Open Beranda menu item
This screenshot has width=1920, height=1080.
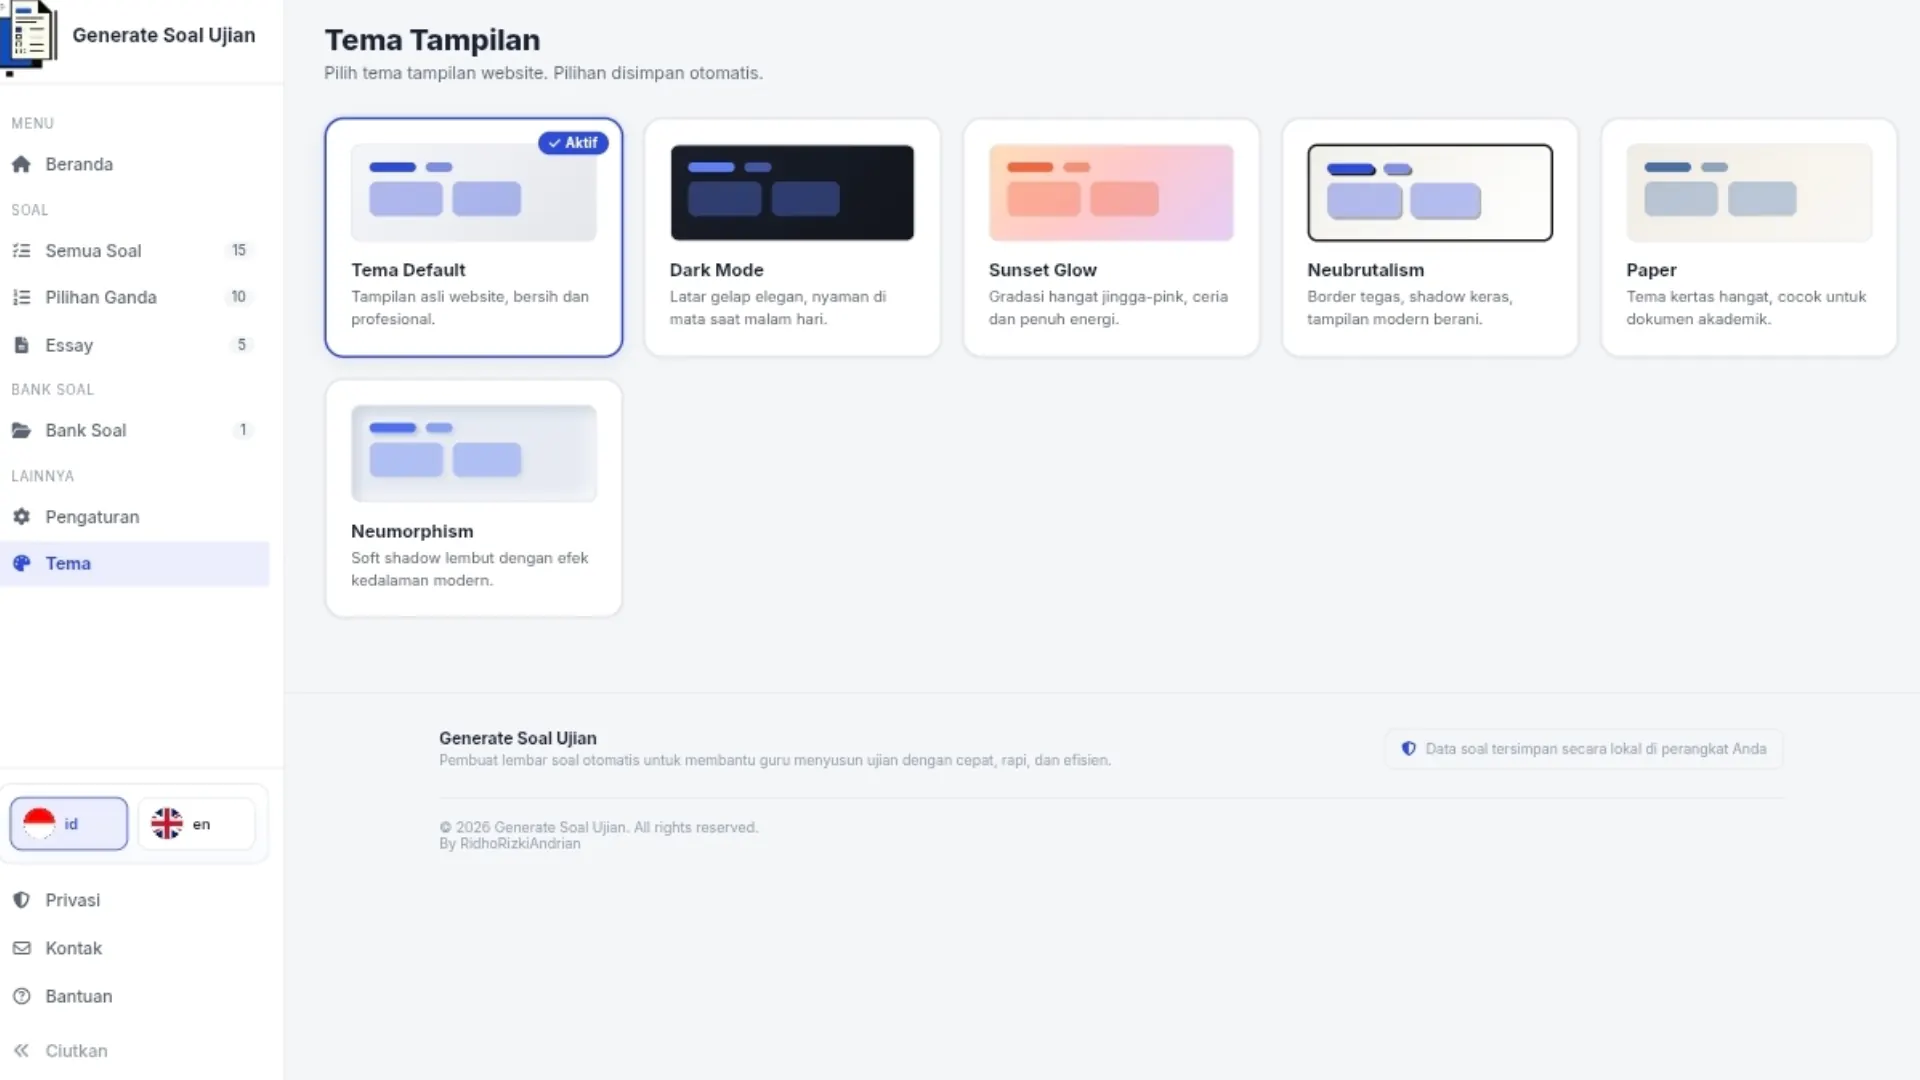coord(135,164)
